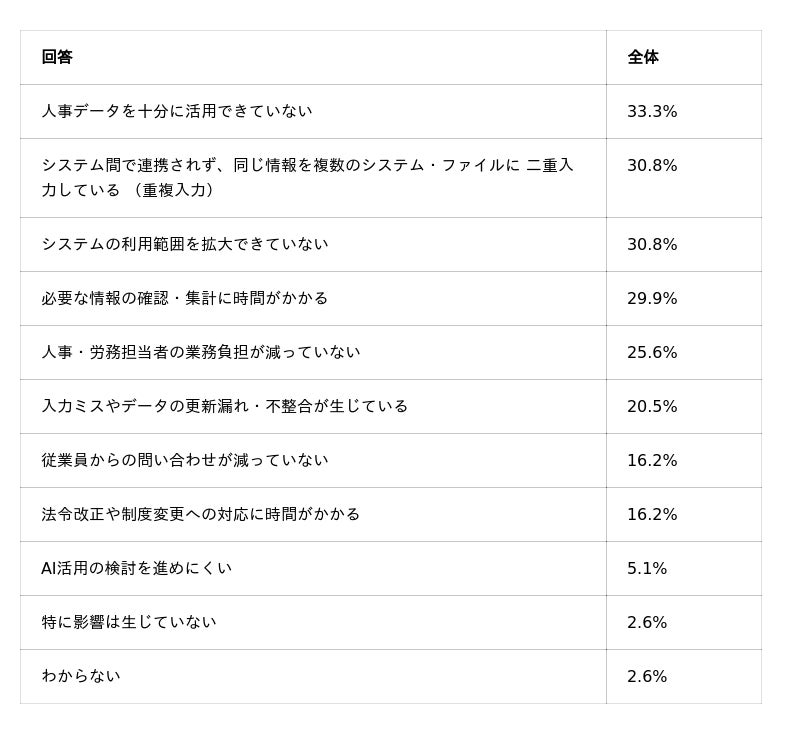
Task: Click the 33.3% value cell
Action: [x=652, y=111]
